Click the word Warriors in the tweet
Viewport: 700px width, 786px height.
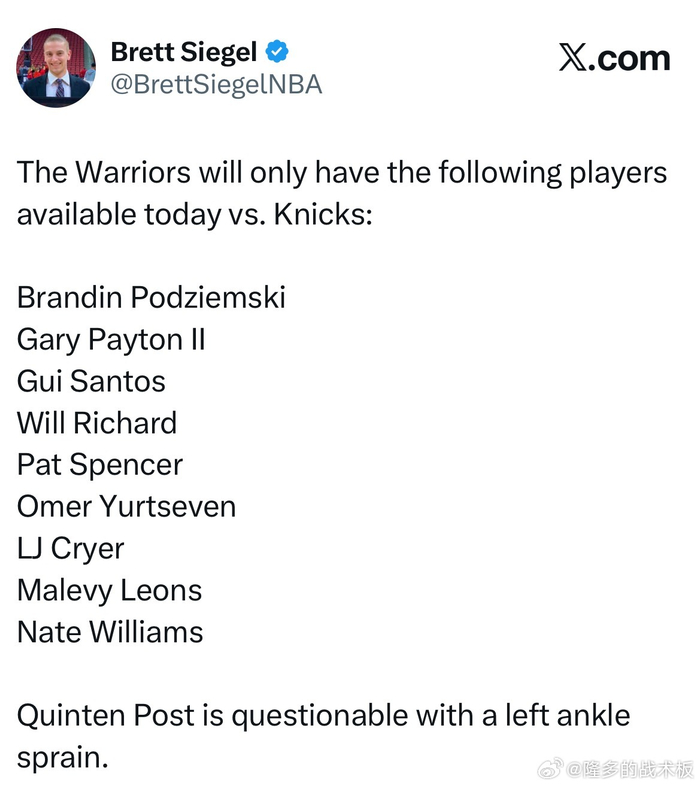132,173
